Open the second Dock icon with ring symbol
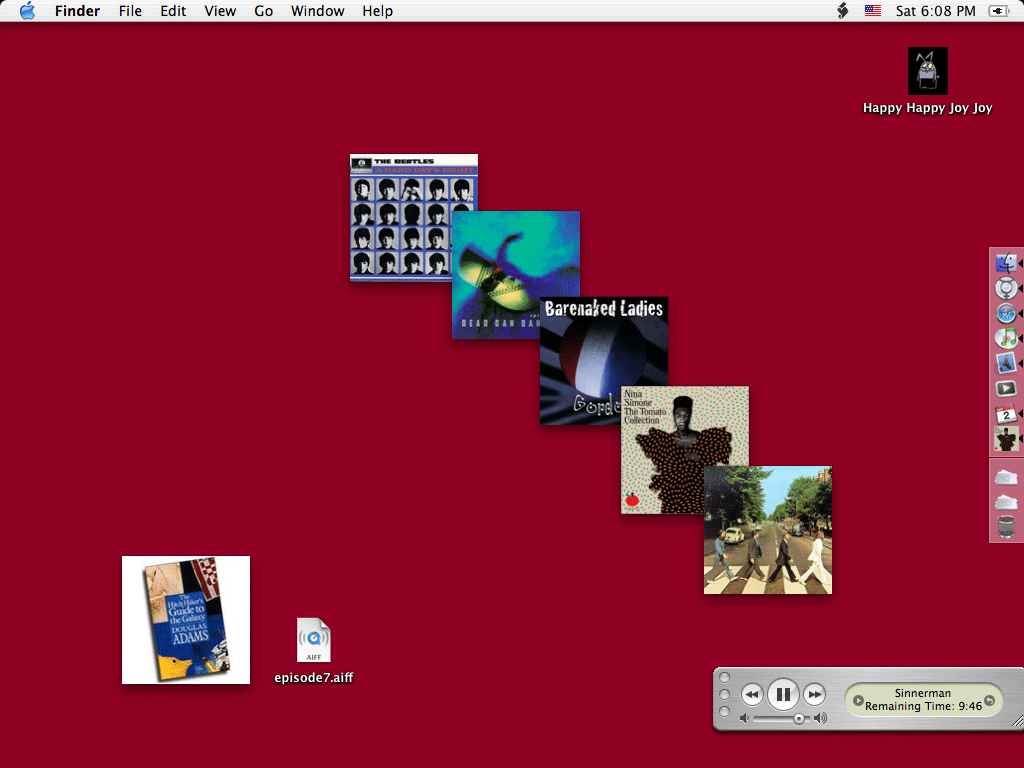This screenshot has height=768, width=1024. (1006, 288)
